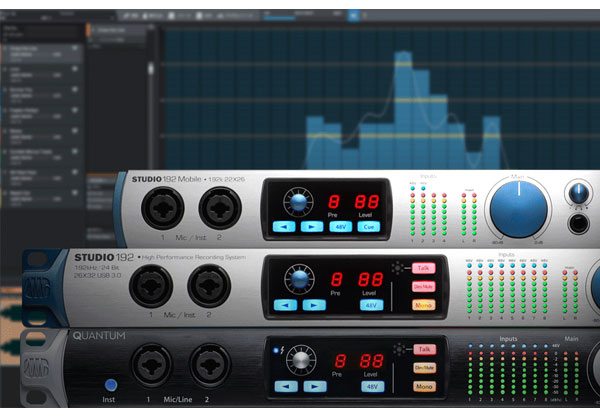Click the small headphone level knob on Studio 192 Mobile

[578, 194]
